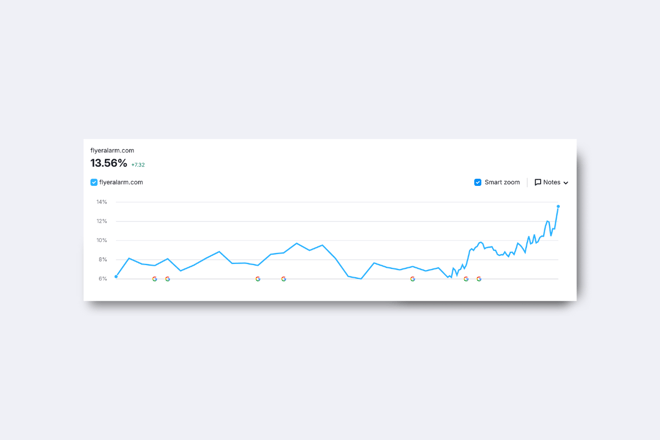660x440 pixels.
Task: Click the second Google update marker
Action: [x=168, y=279]
